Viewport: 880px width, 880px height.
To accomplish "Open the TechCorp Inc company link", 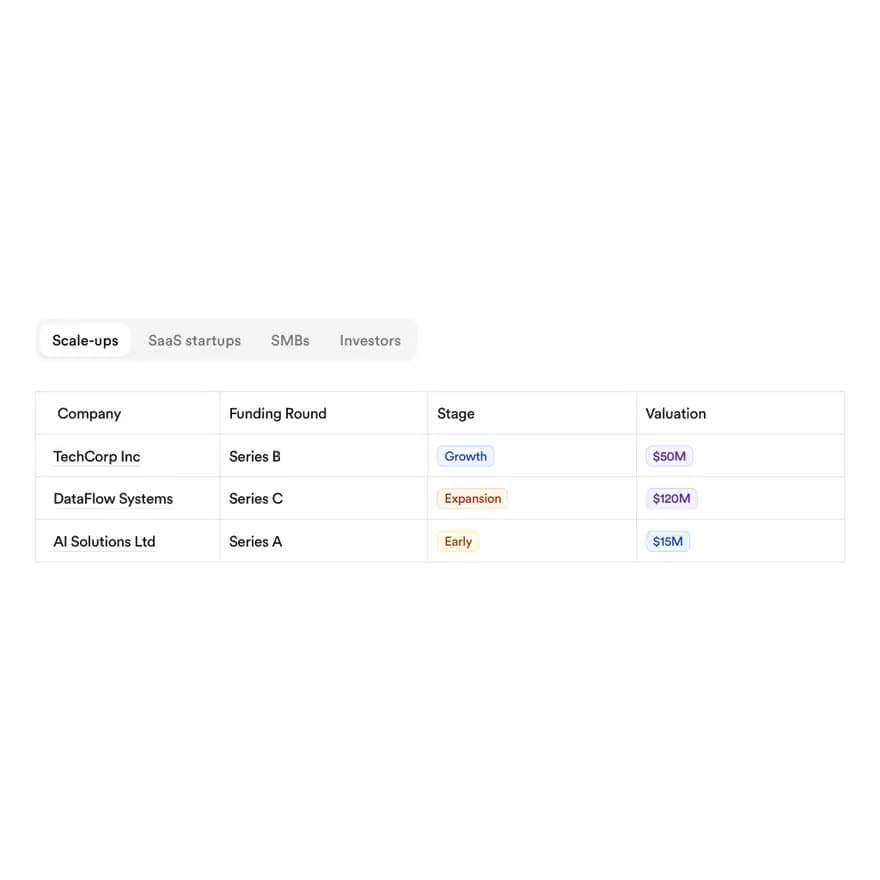I will [x=97, y=456].
